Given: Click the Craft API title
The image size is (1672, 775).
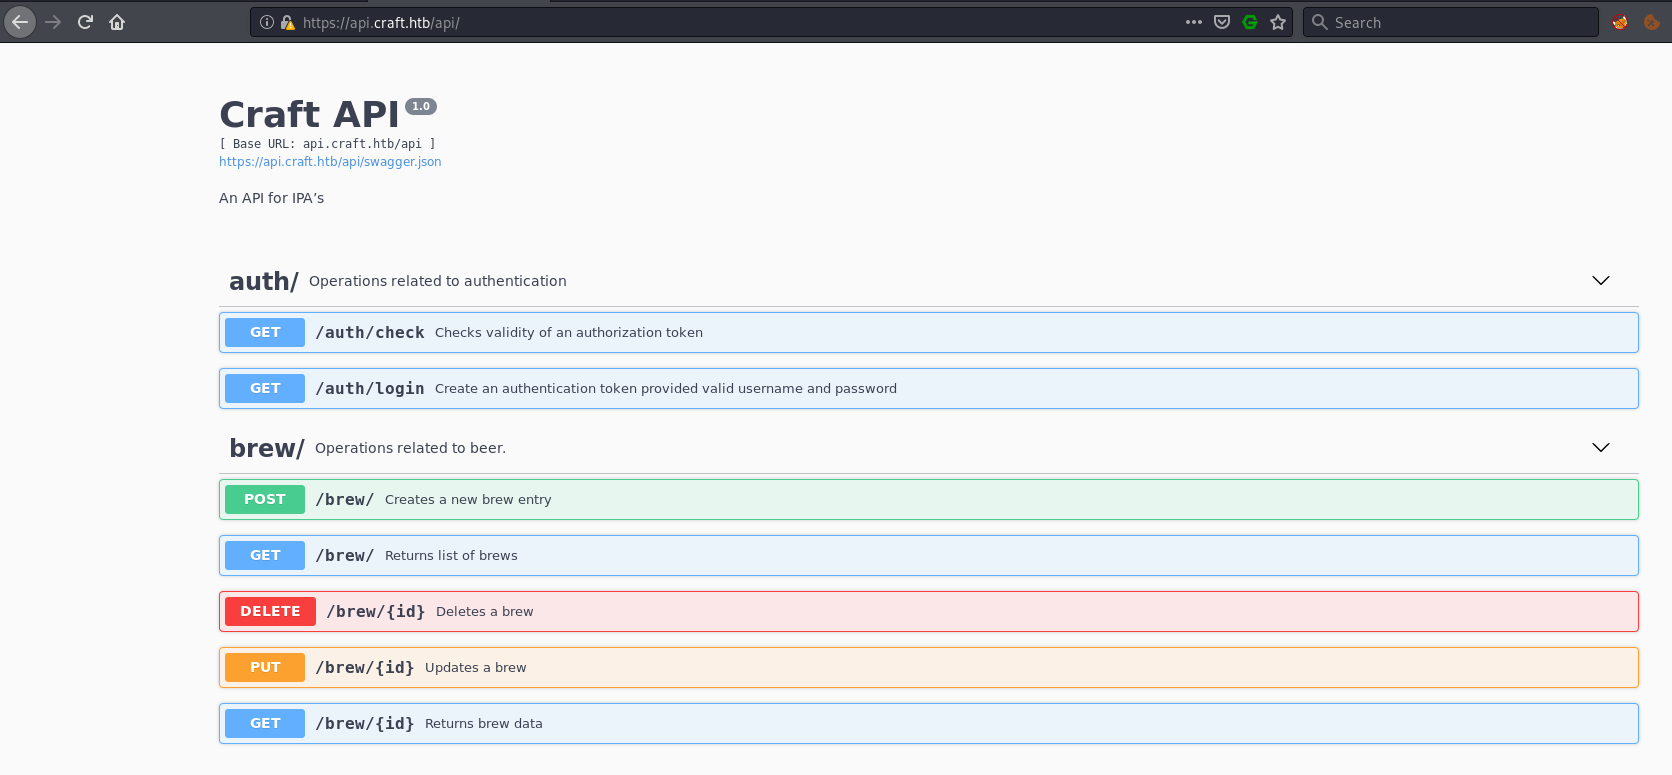Looking at the screenshot, I should [x=309, y=115].
